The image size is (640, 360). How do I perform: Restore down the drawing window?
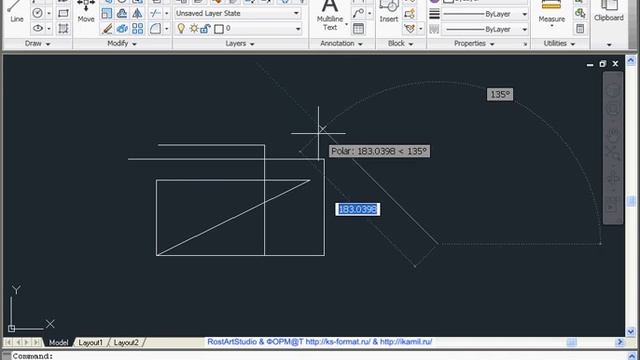(x=602, y=64)
